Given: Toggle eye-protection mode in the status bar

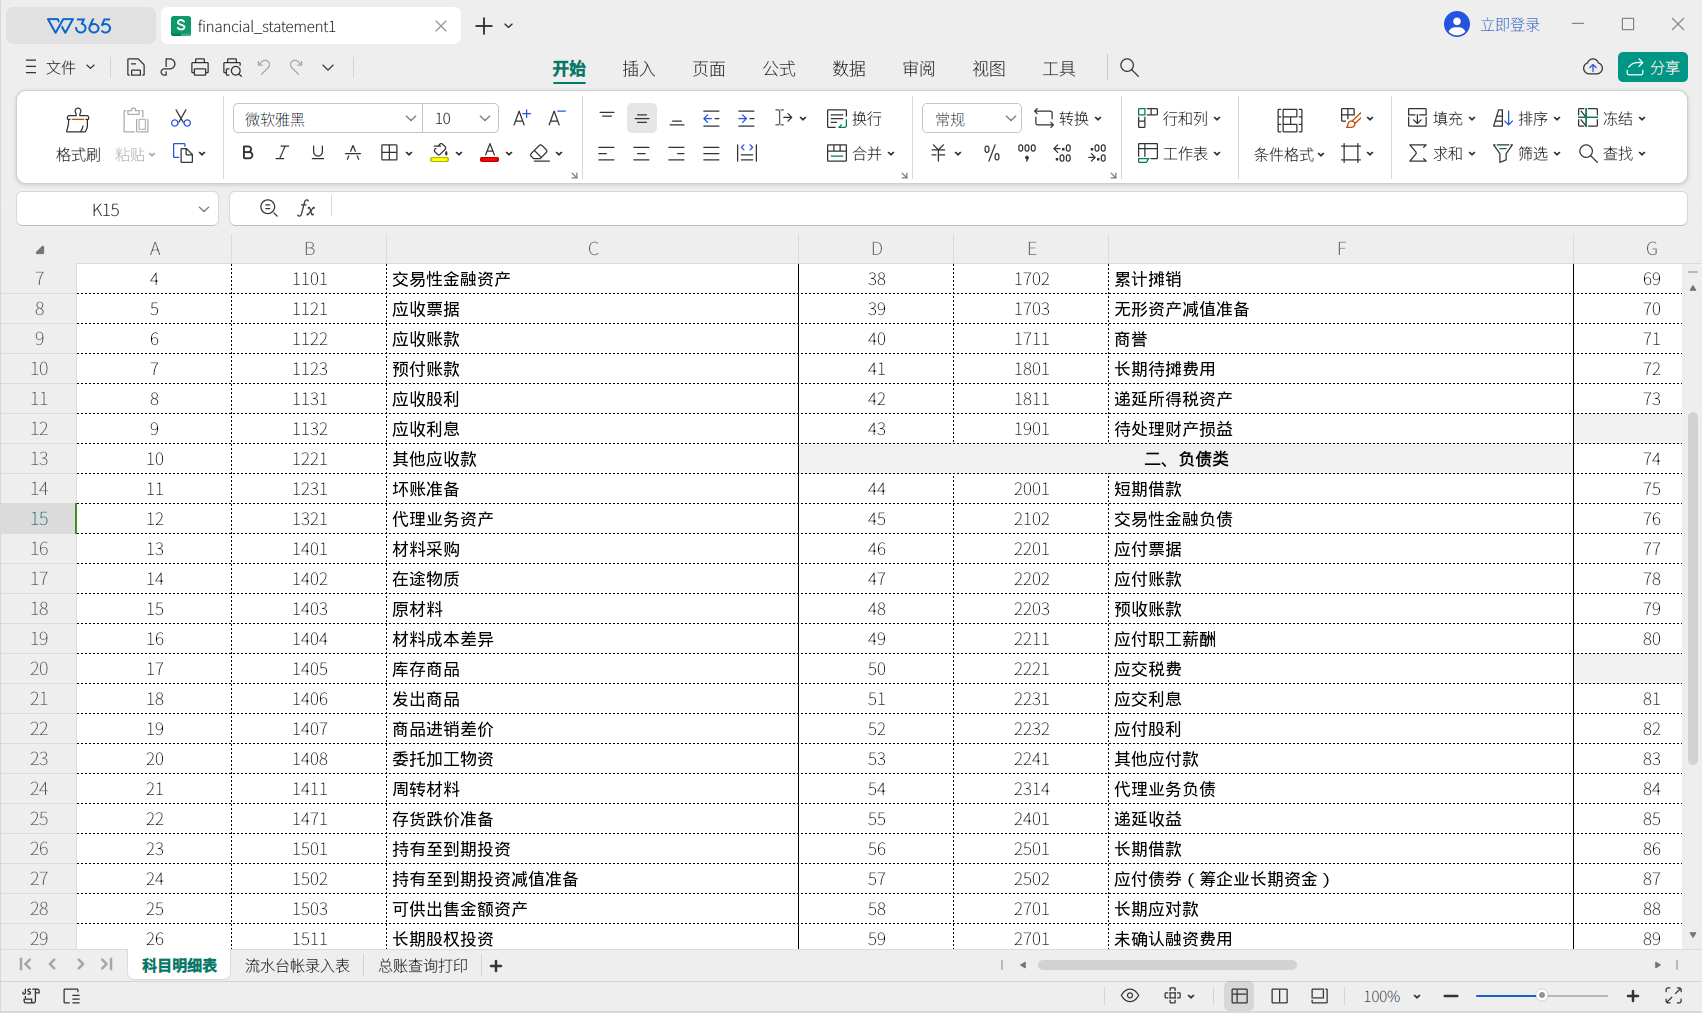Looking at the screenshot, I should click(x=1130, y=996).
